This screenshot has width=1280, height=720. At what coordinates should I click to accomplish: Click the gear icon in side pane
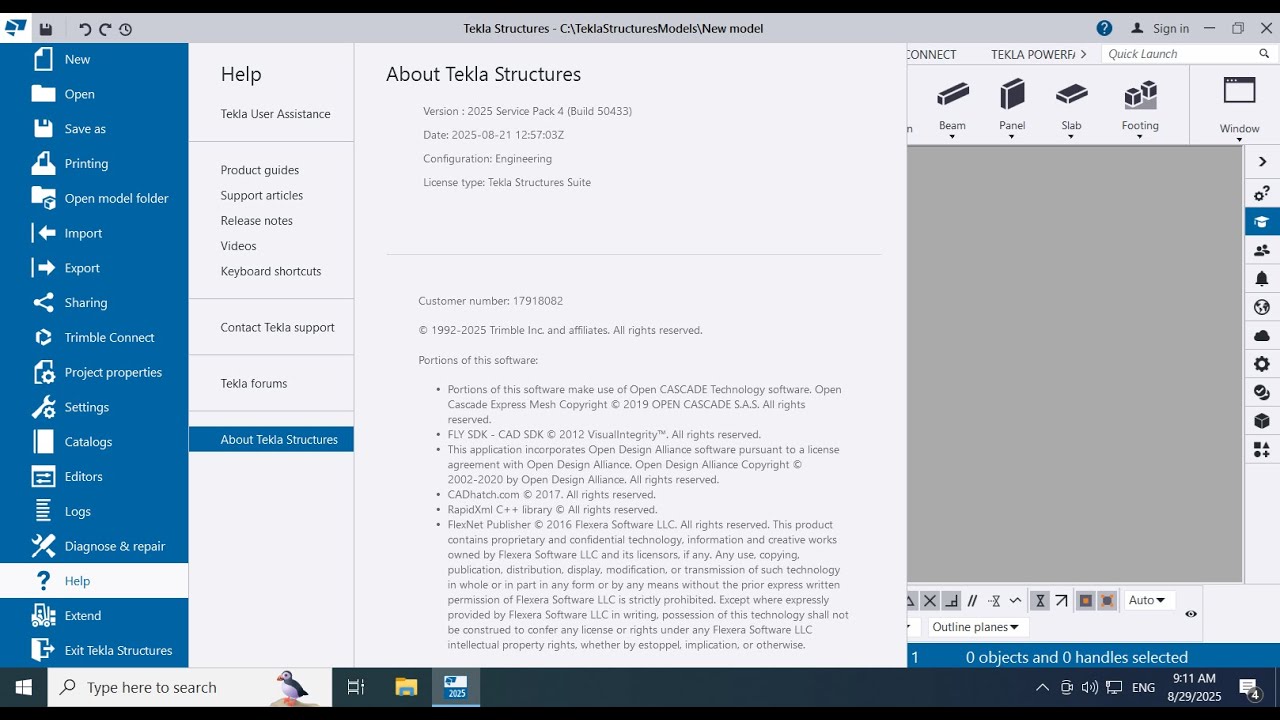click(1262, 364)
